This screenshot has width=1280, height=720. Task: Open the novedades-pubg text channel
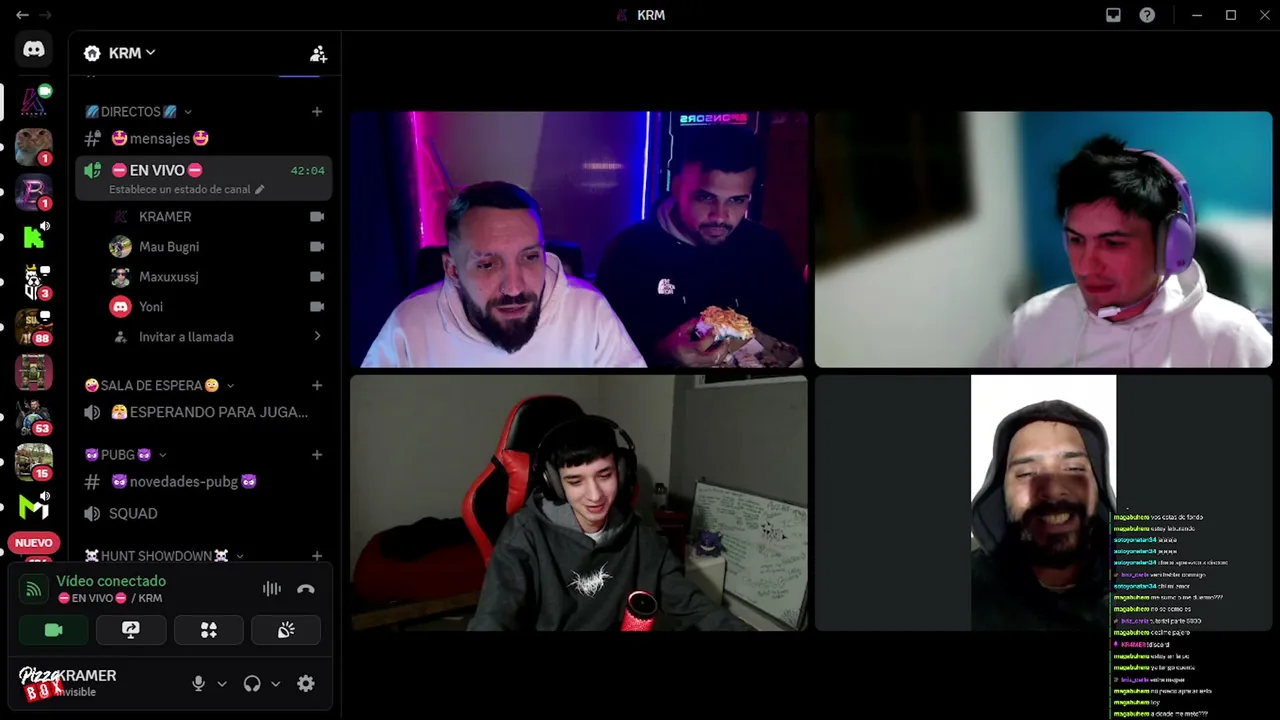point(204,482)
